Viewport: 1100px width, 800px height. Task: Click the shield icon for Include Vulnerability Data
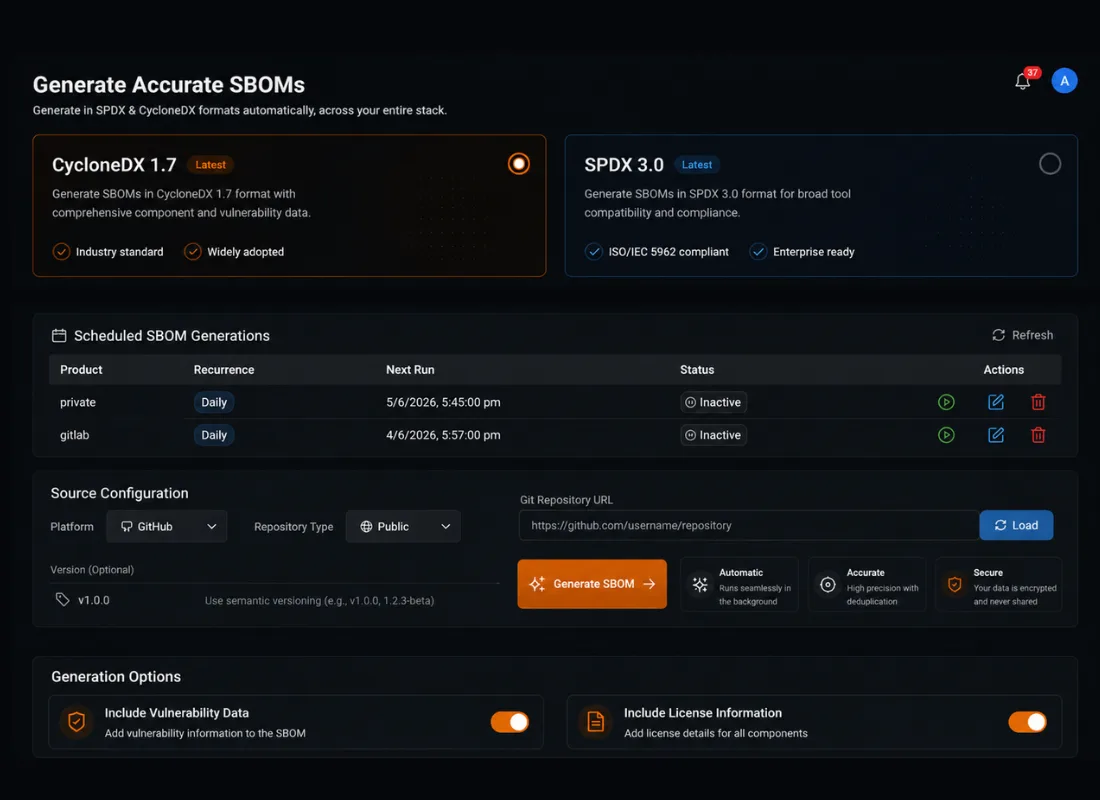click(76, 721)
